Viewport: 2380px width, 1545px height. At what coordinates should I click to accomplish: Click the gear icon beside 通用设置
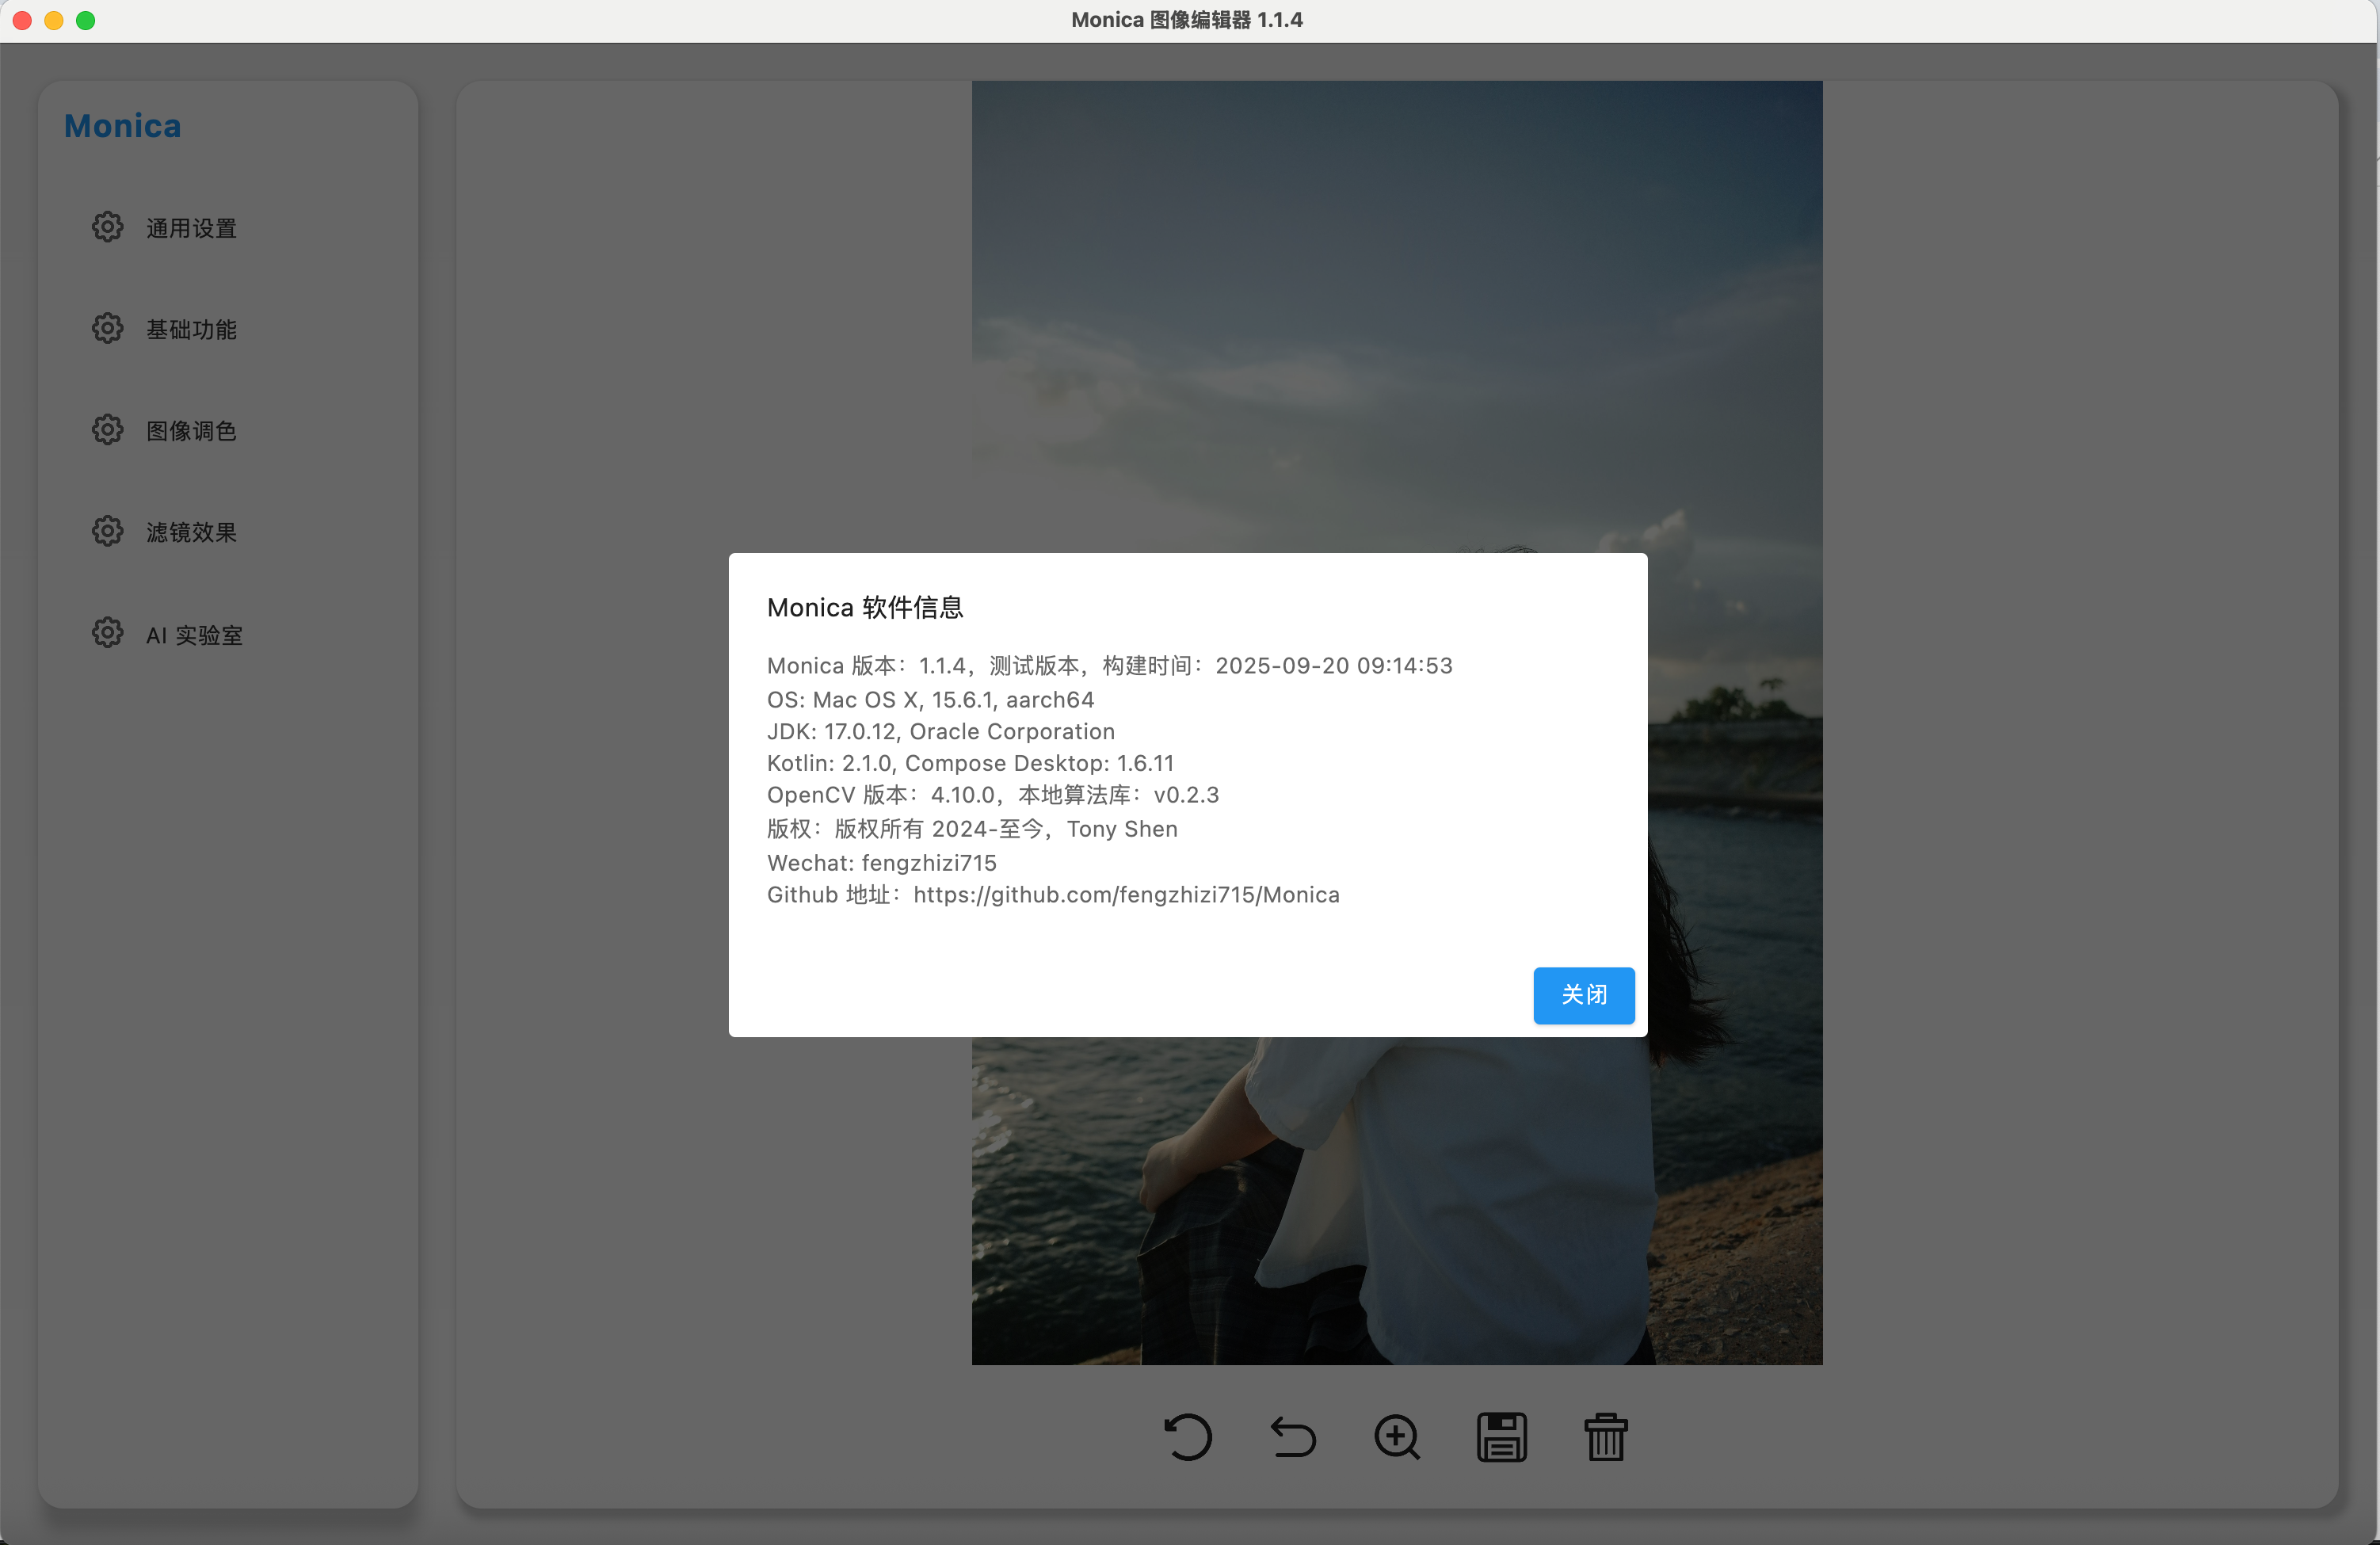click(107, 227)
